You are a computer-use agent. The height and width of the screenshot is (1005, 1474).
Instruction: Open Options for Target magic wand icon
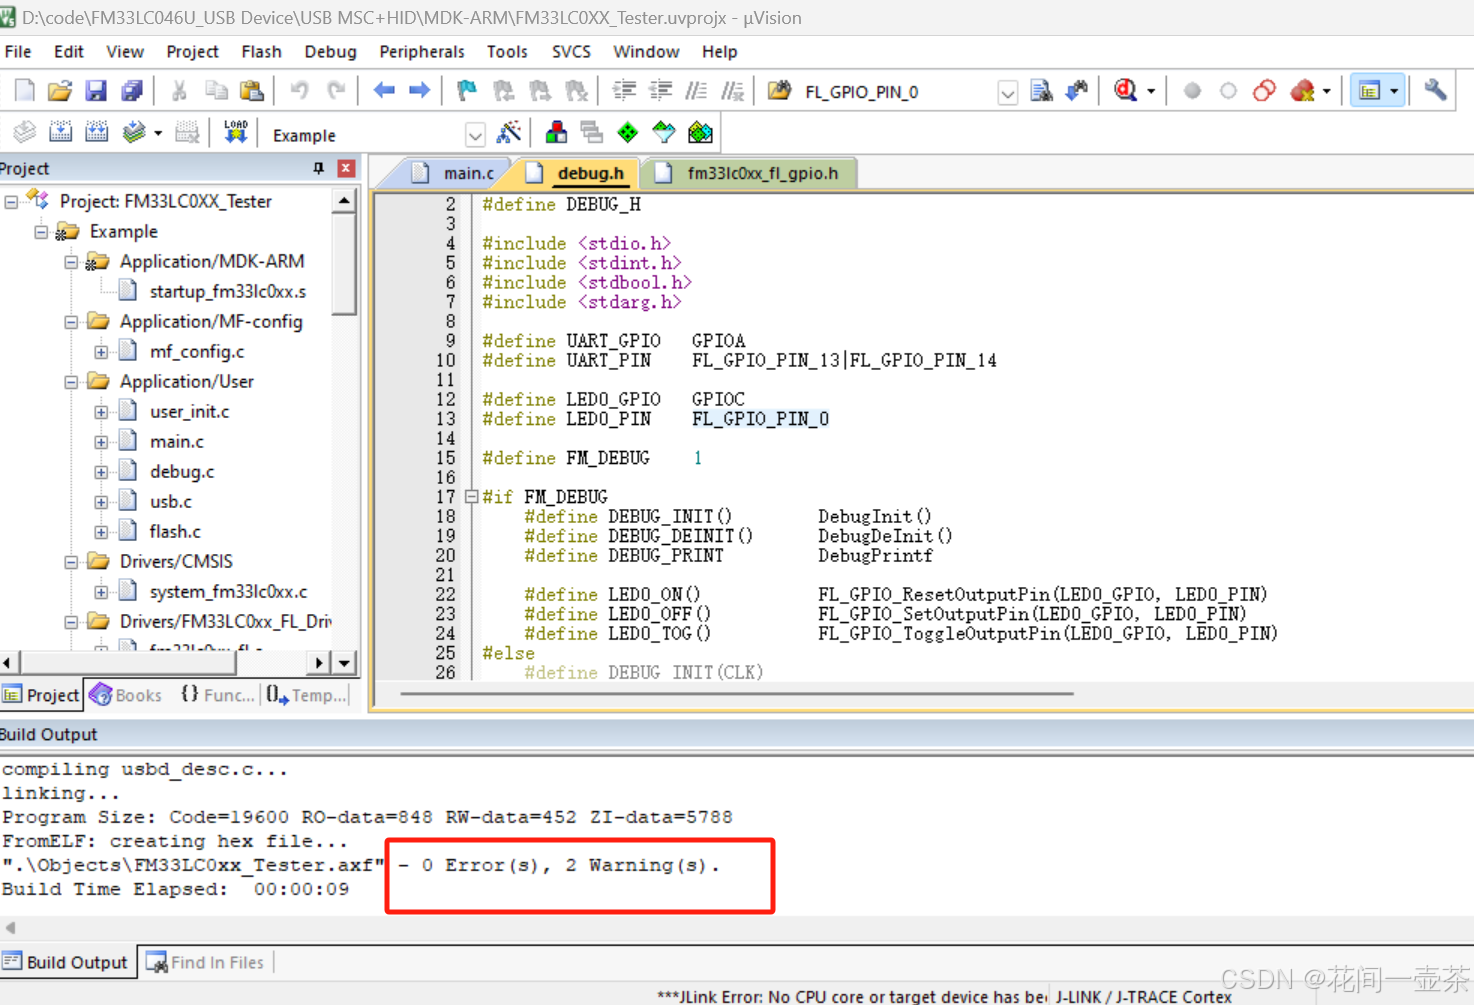[509, 133]
